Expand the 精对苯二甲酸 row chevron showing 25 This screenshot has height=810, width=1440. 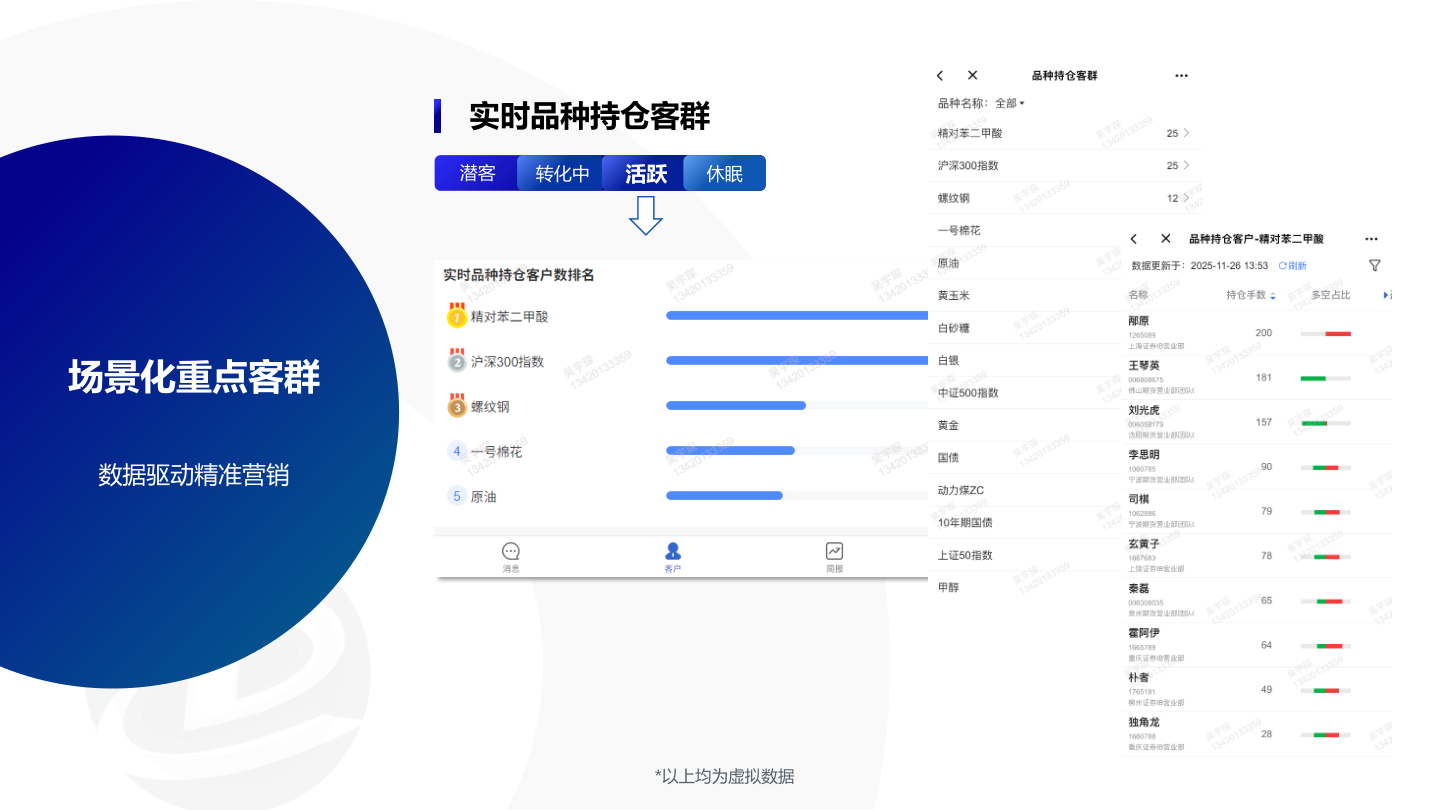(x=1185, y=133)
